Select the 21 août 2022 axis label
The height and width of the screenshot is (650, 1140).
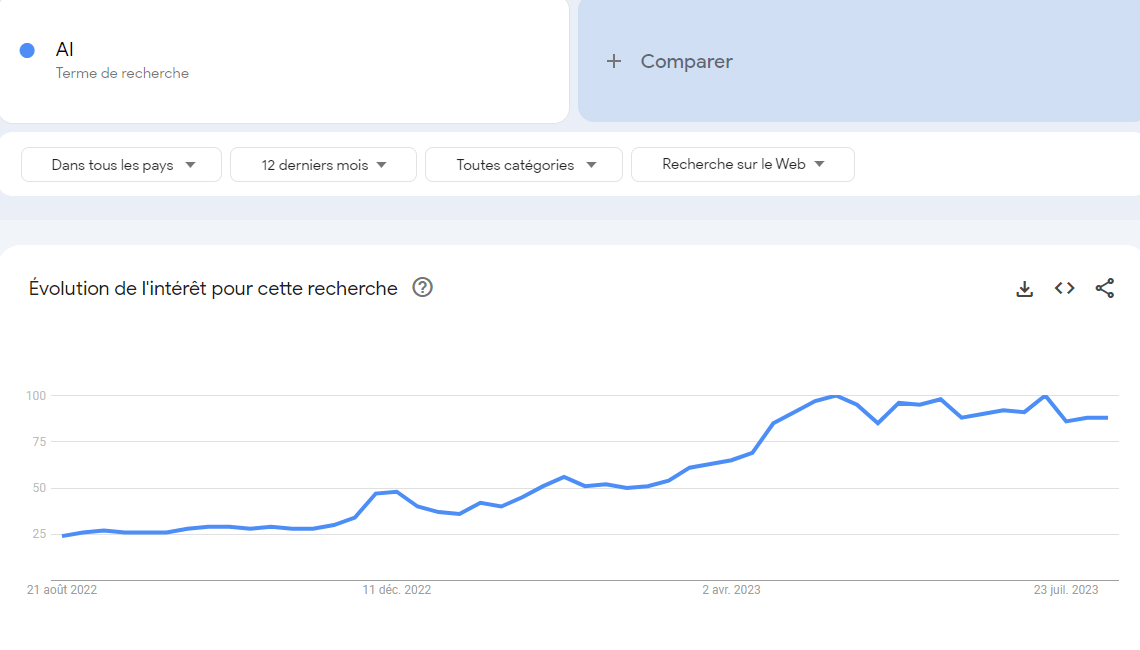tap(62, 590)
